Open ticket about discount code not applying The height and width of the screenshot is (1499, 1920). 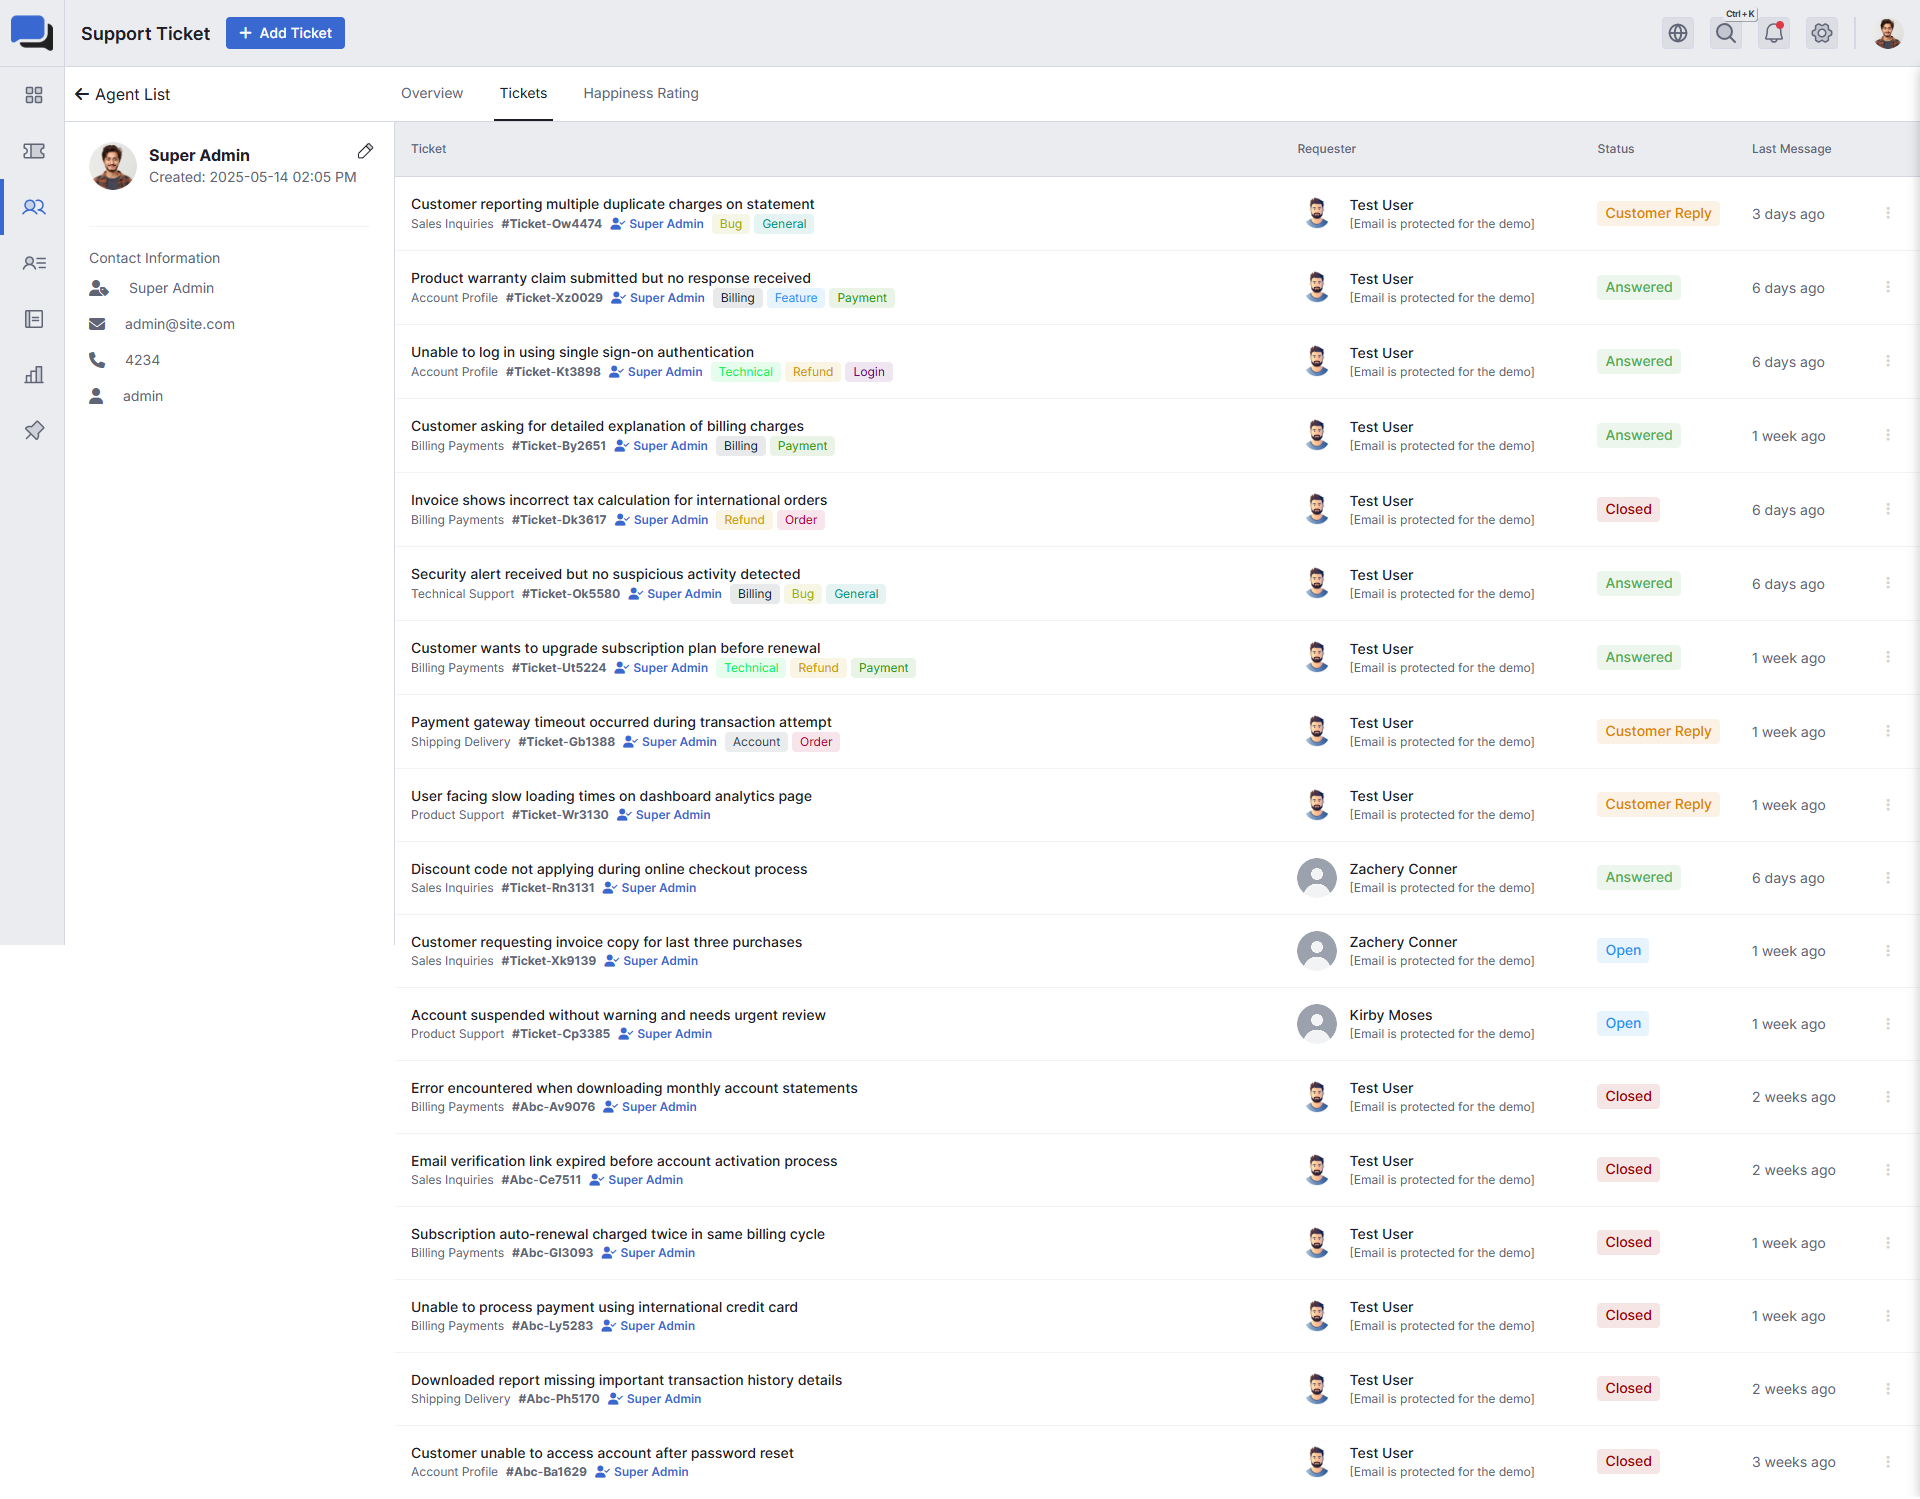click(608, 869)
